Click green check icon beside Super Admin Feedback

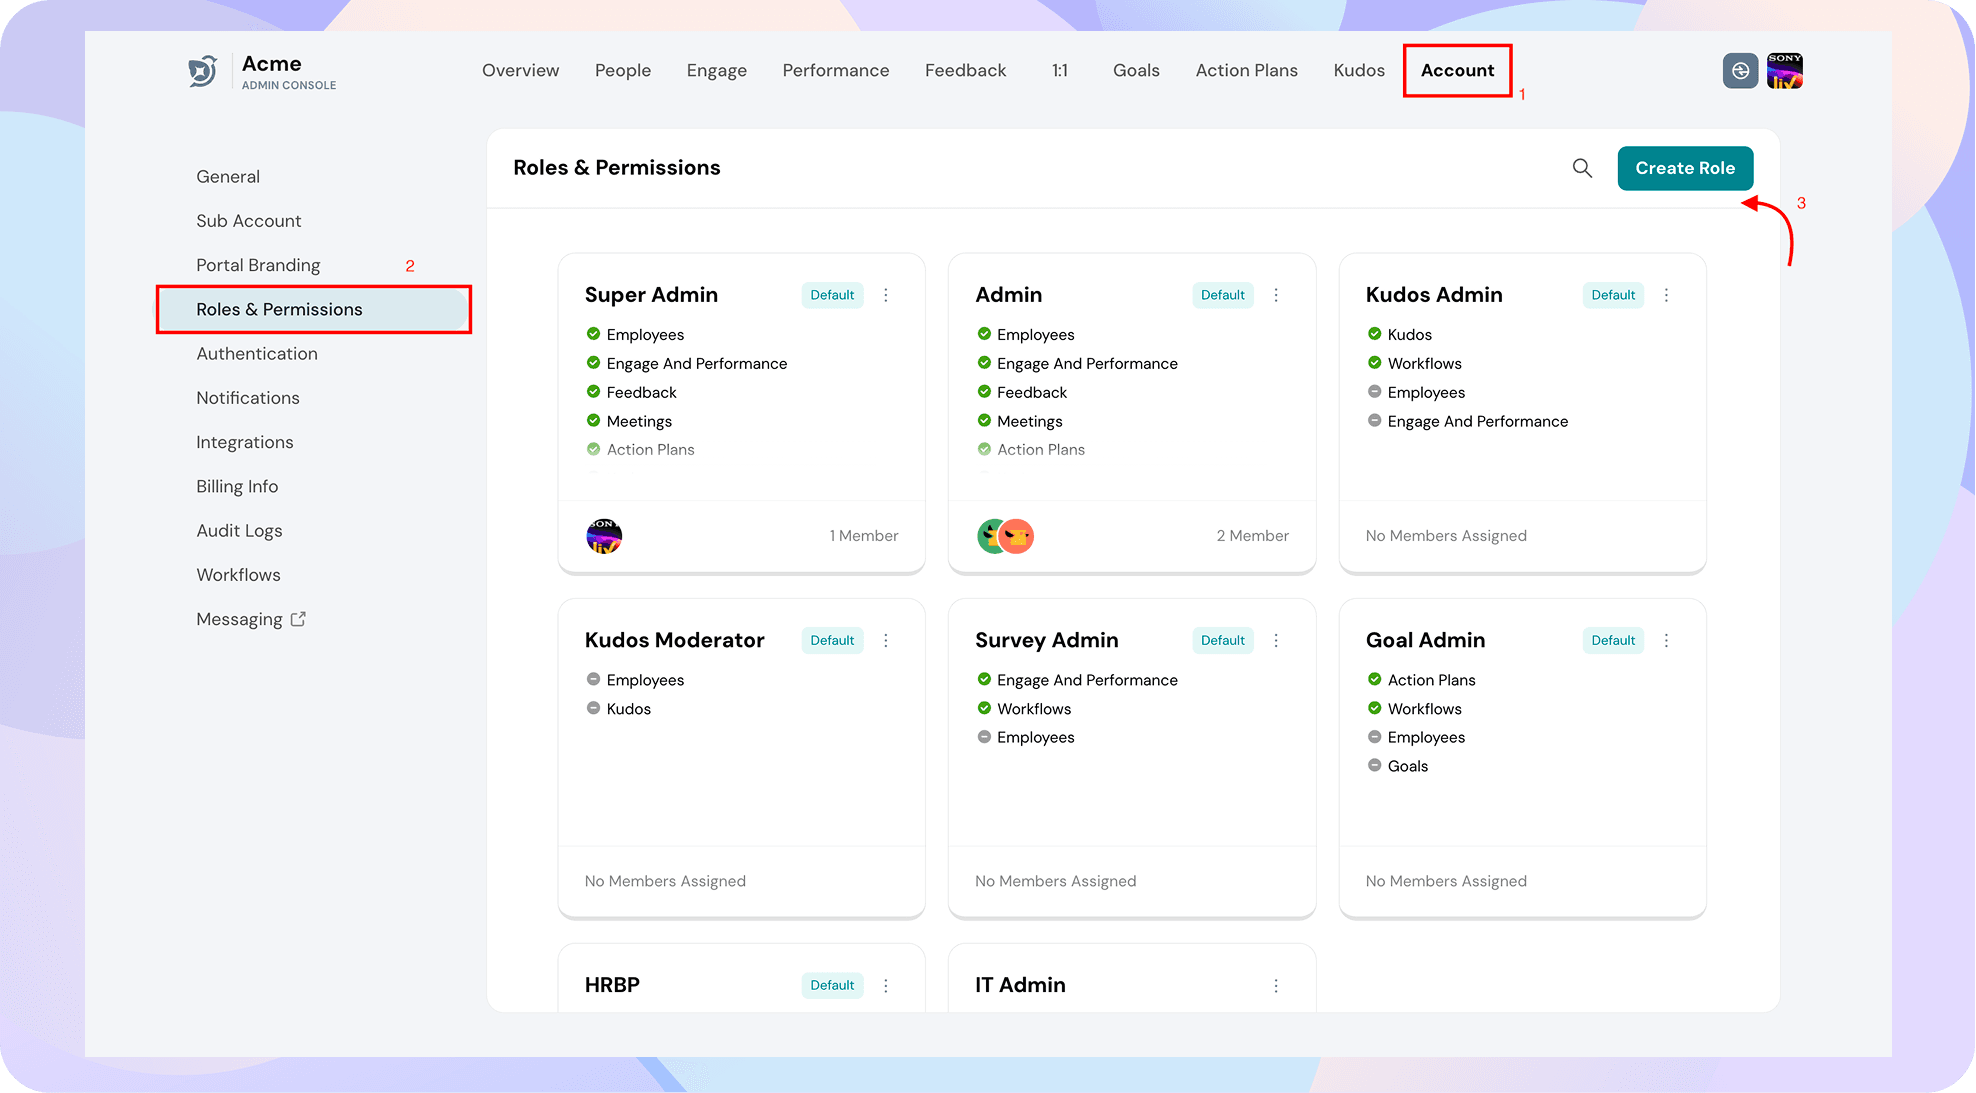tap(593, 392)
